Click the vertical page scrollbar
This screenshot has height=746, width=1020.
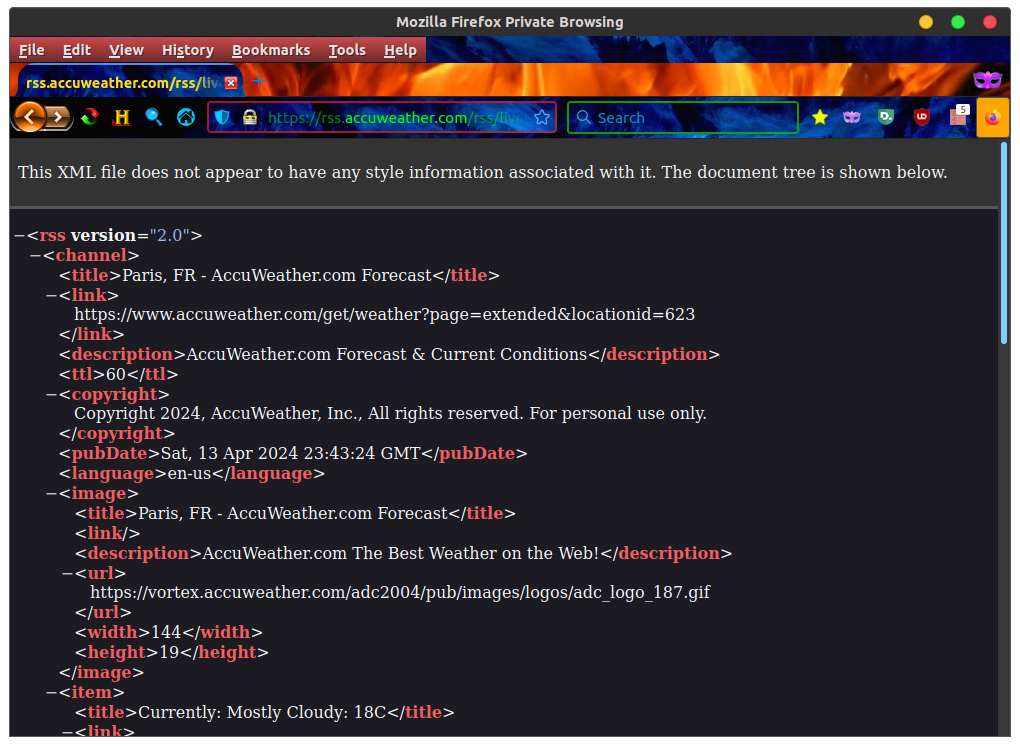tap(1004, 243)
